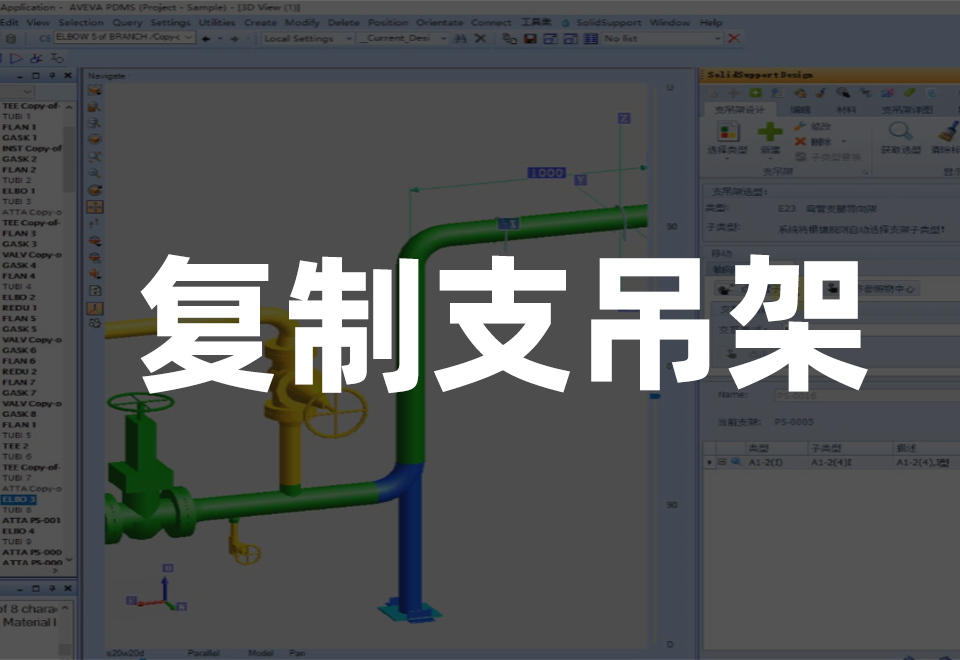Click the Name input field PS-0016
Screen dimensions: 960x660
pyautogui.click(x=866, y=396)
